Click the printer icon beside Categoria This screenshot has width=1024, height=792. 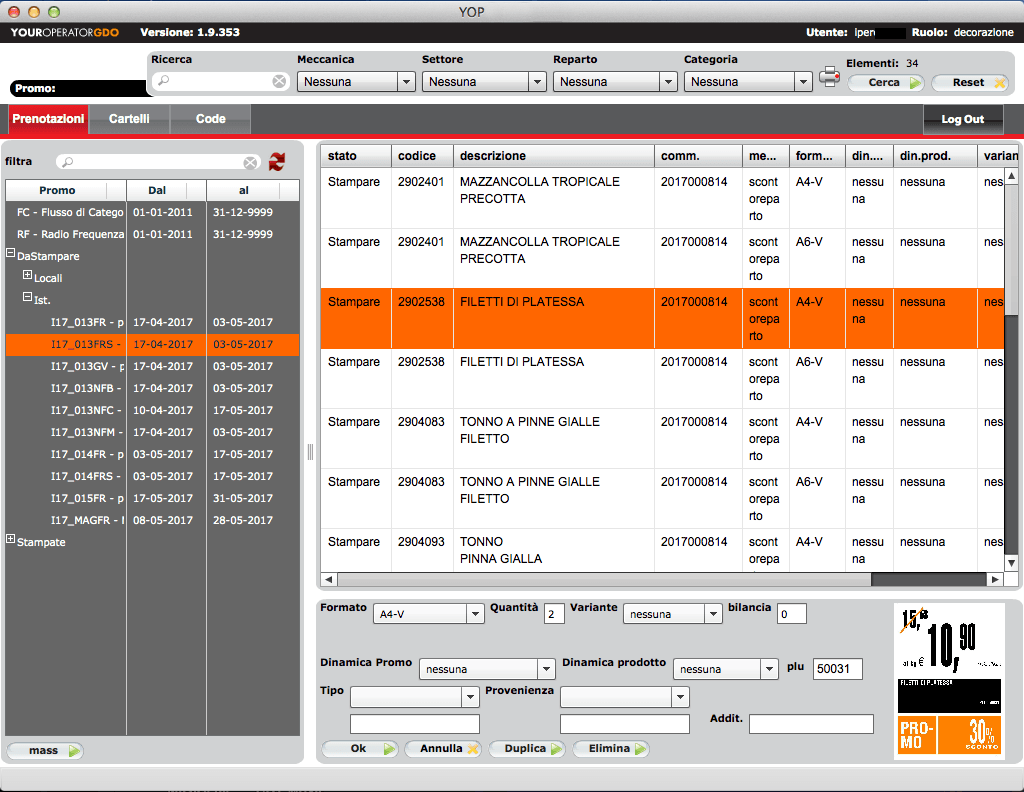click(829, 77)
